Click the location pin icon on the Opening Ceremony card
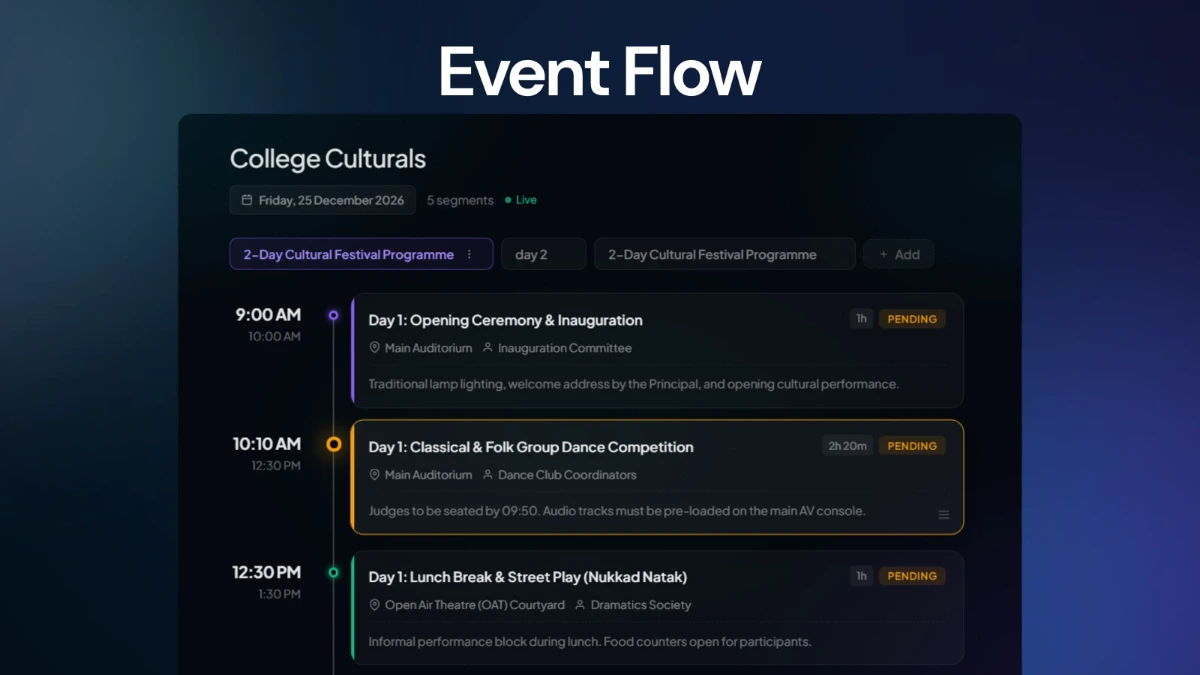 click(375, 348)
